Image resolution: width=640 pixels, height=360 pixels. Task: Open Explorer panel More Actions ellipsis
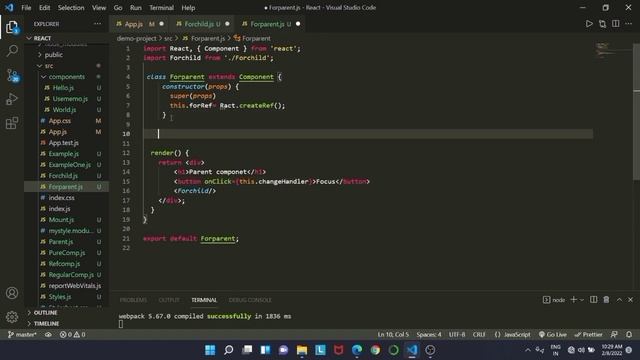click(x=97, y=24)
